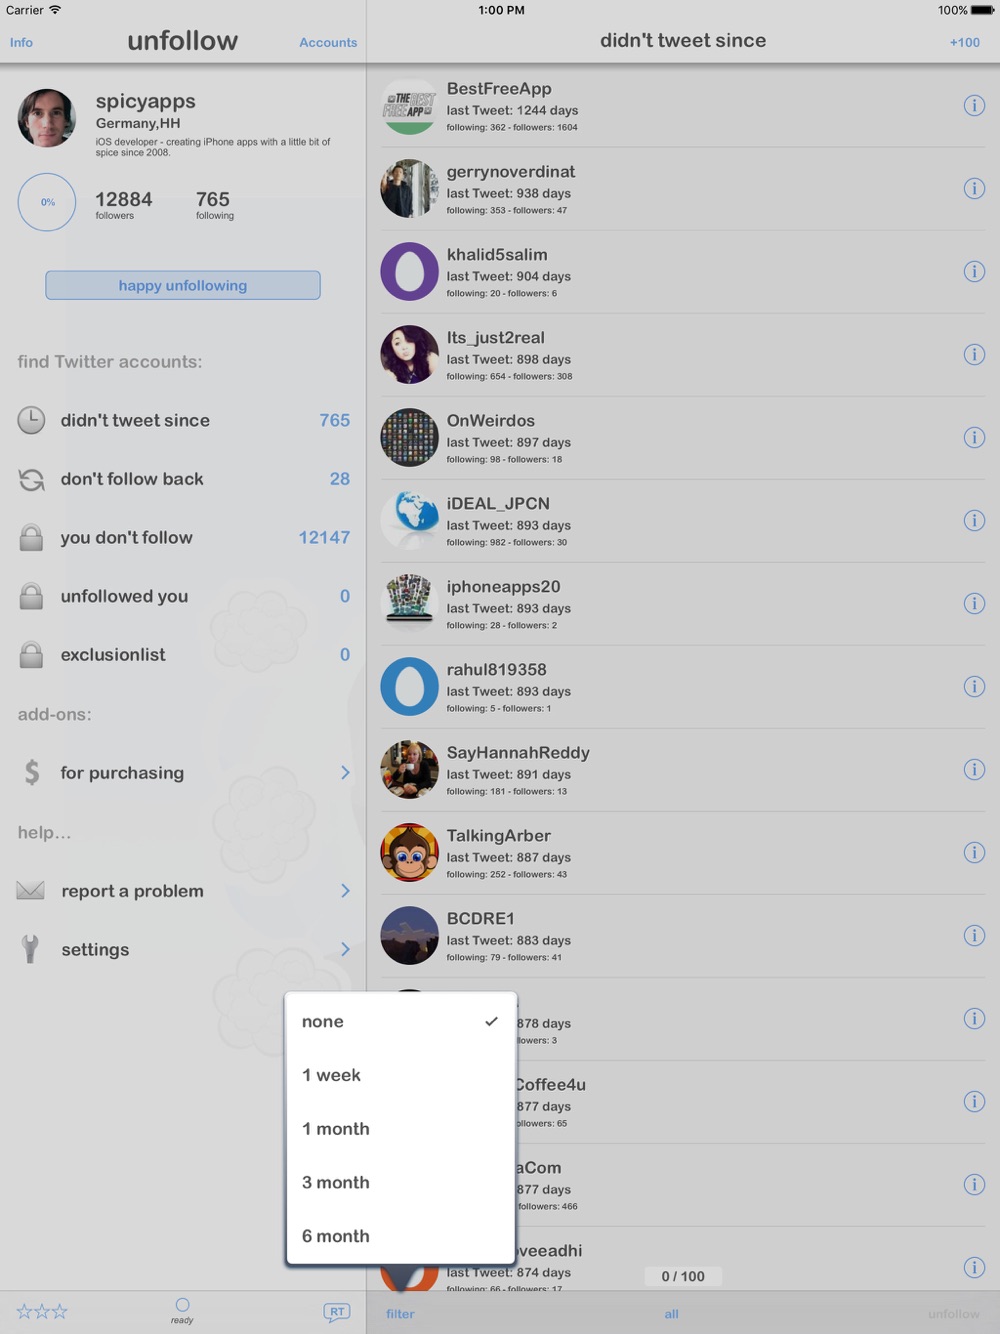View info for BCDRE1
The image size is (1000, 1334).
point(974,936)
